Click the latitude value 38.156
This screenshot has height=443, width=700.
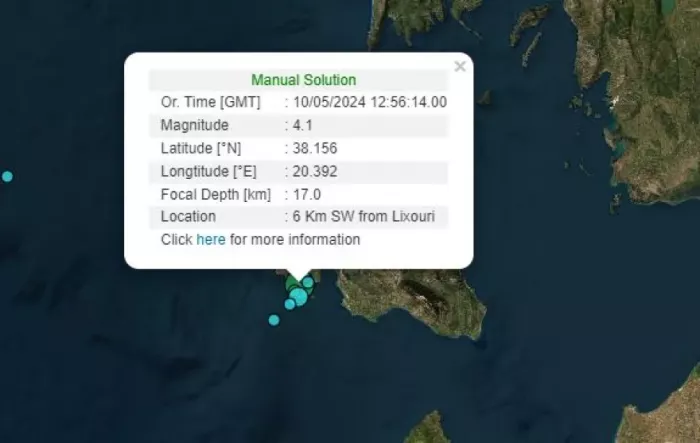[x=311, y=148]
